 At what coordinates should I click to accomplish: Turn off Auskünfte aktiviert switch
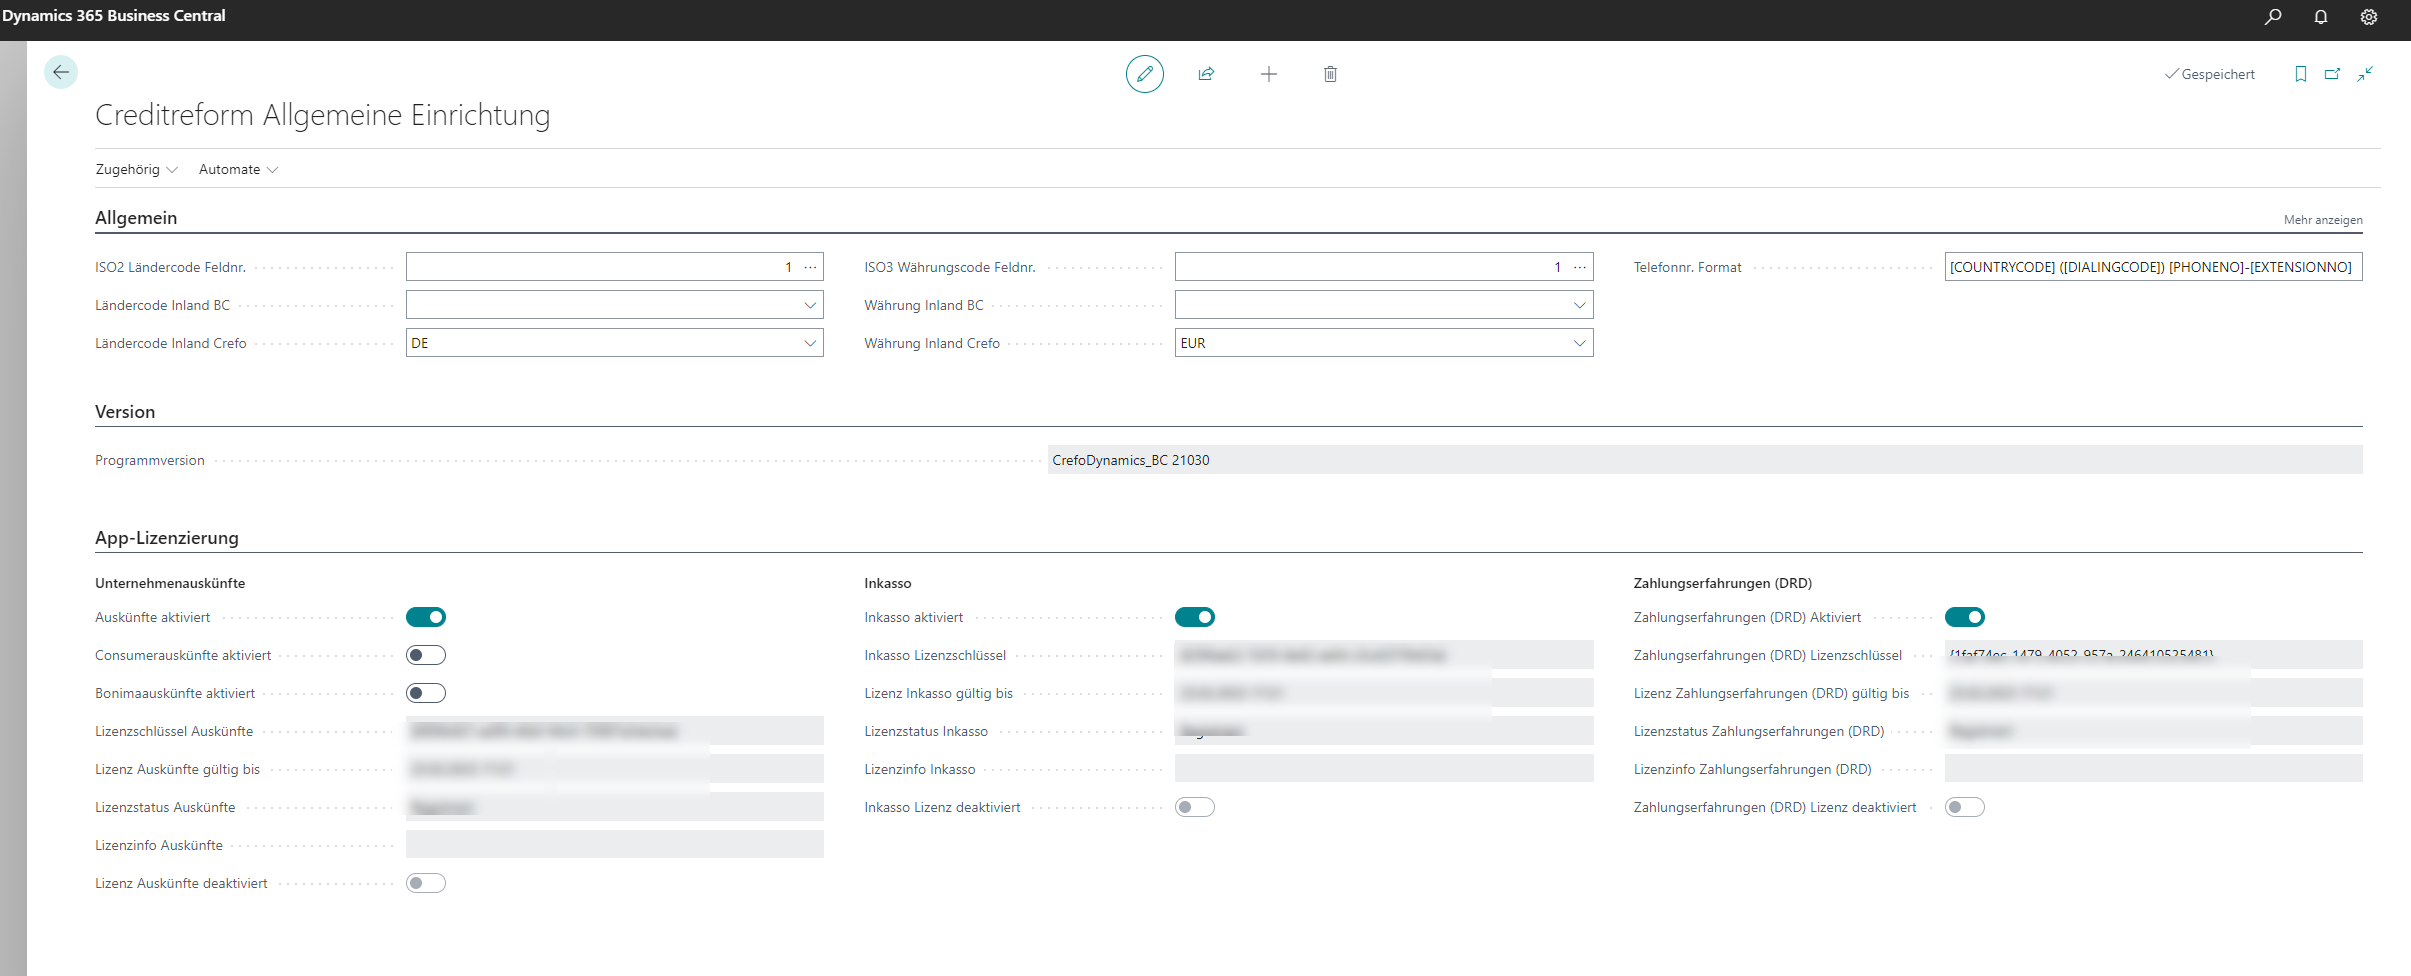coord(426,617)
